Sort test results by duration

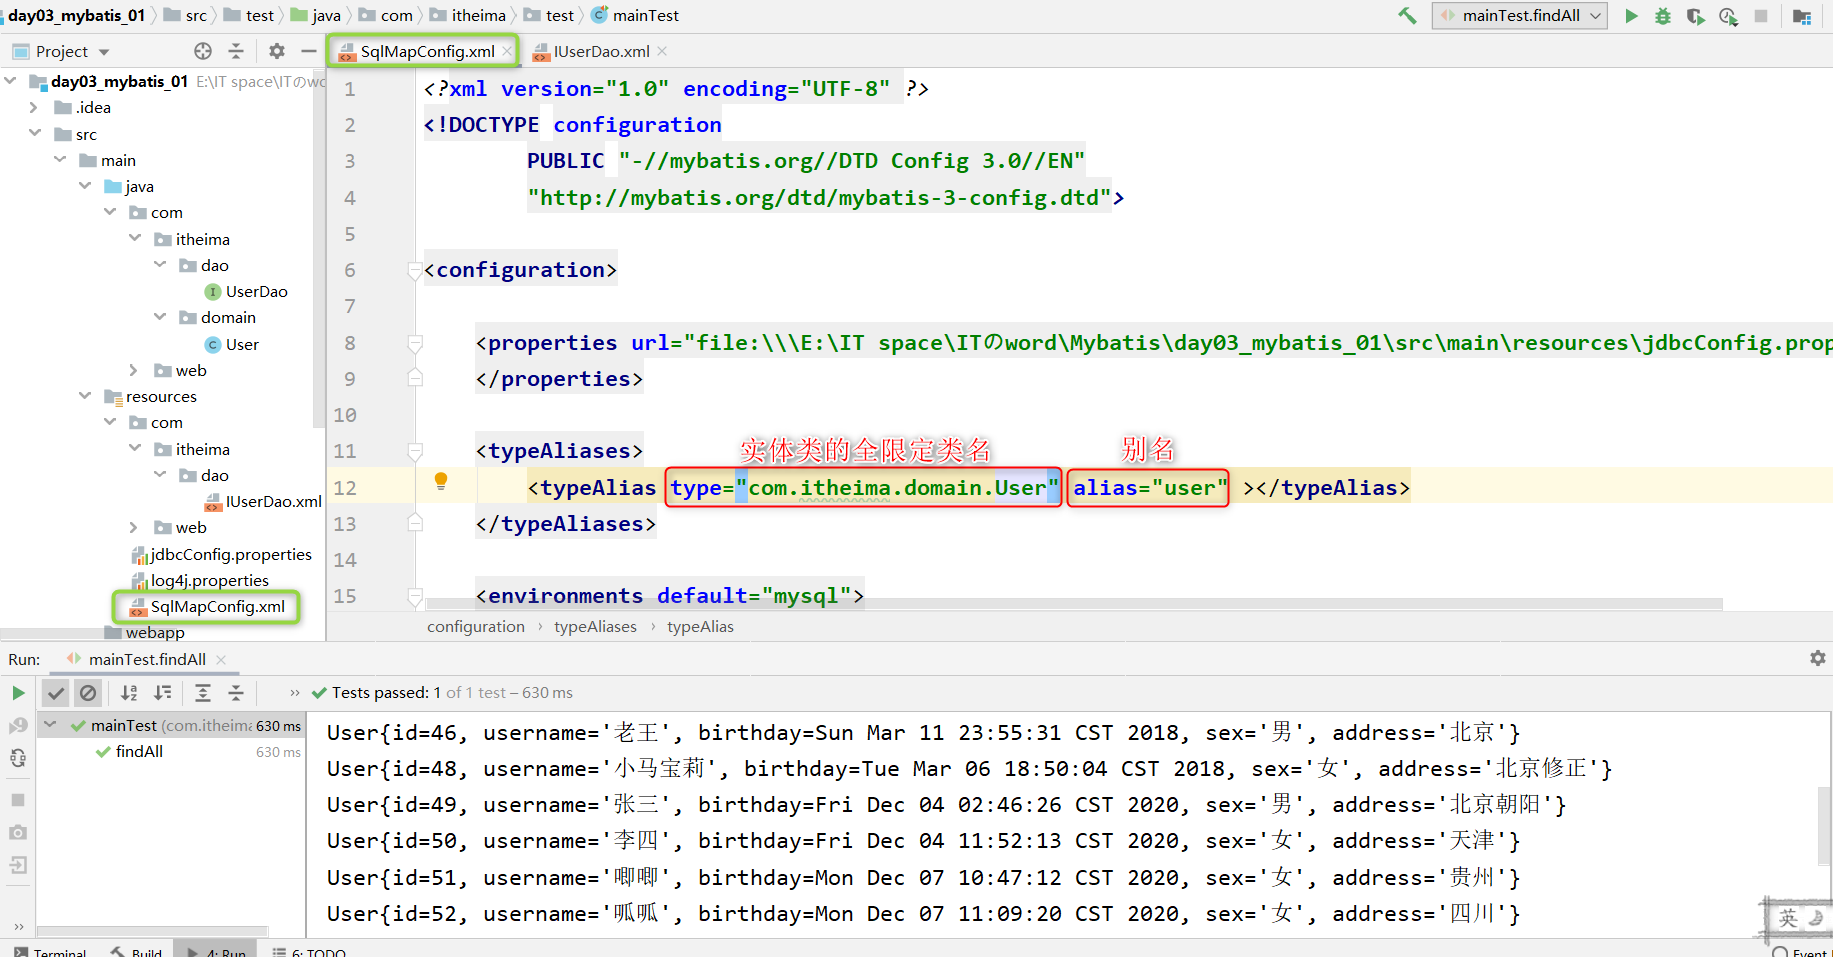[163, 693]
